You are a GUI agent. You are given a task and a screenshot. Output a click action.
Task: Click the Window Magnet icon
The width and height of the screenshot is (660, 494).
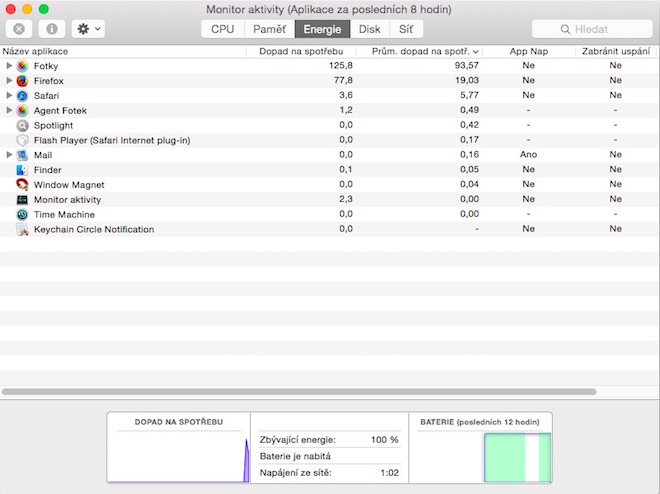[x=22, y=185]
